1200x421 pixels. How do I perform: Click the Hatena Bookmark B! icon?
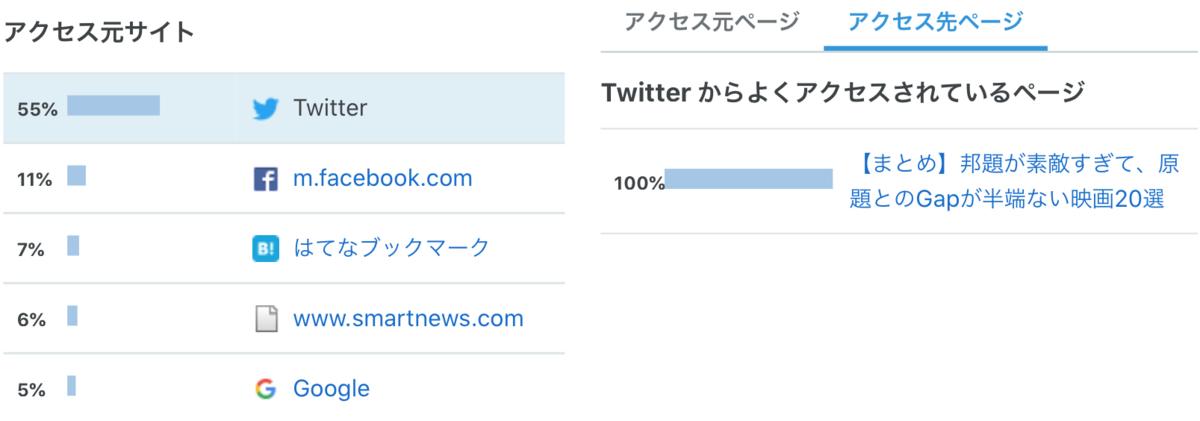click(265, 248)
